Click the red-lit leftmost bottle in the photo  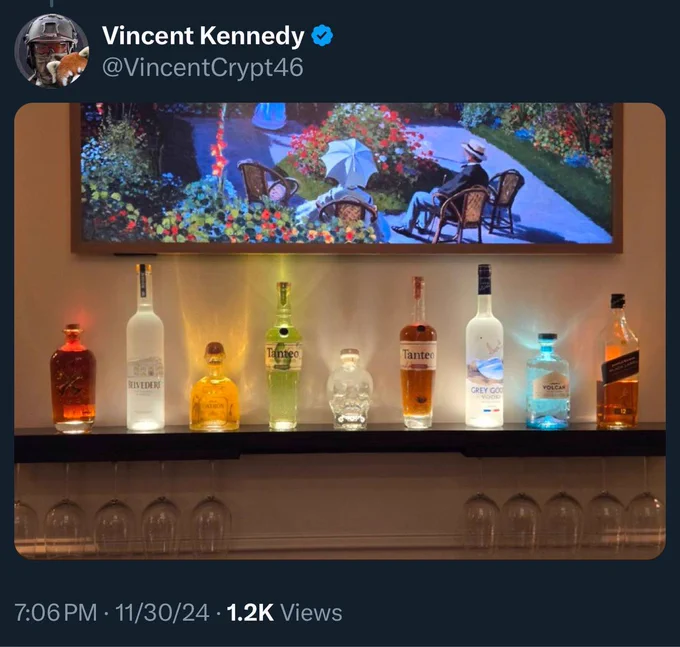point(73,378)
